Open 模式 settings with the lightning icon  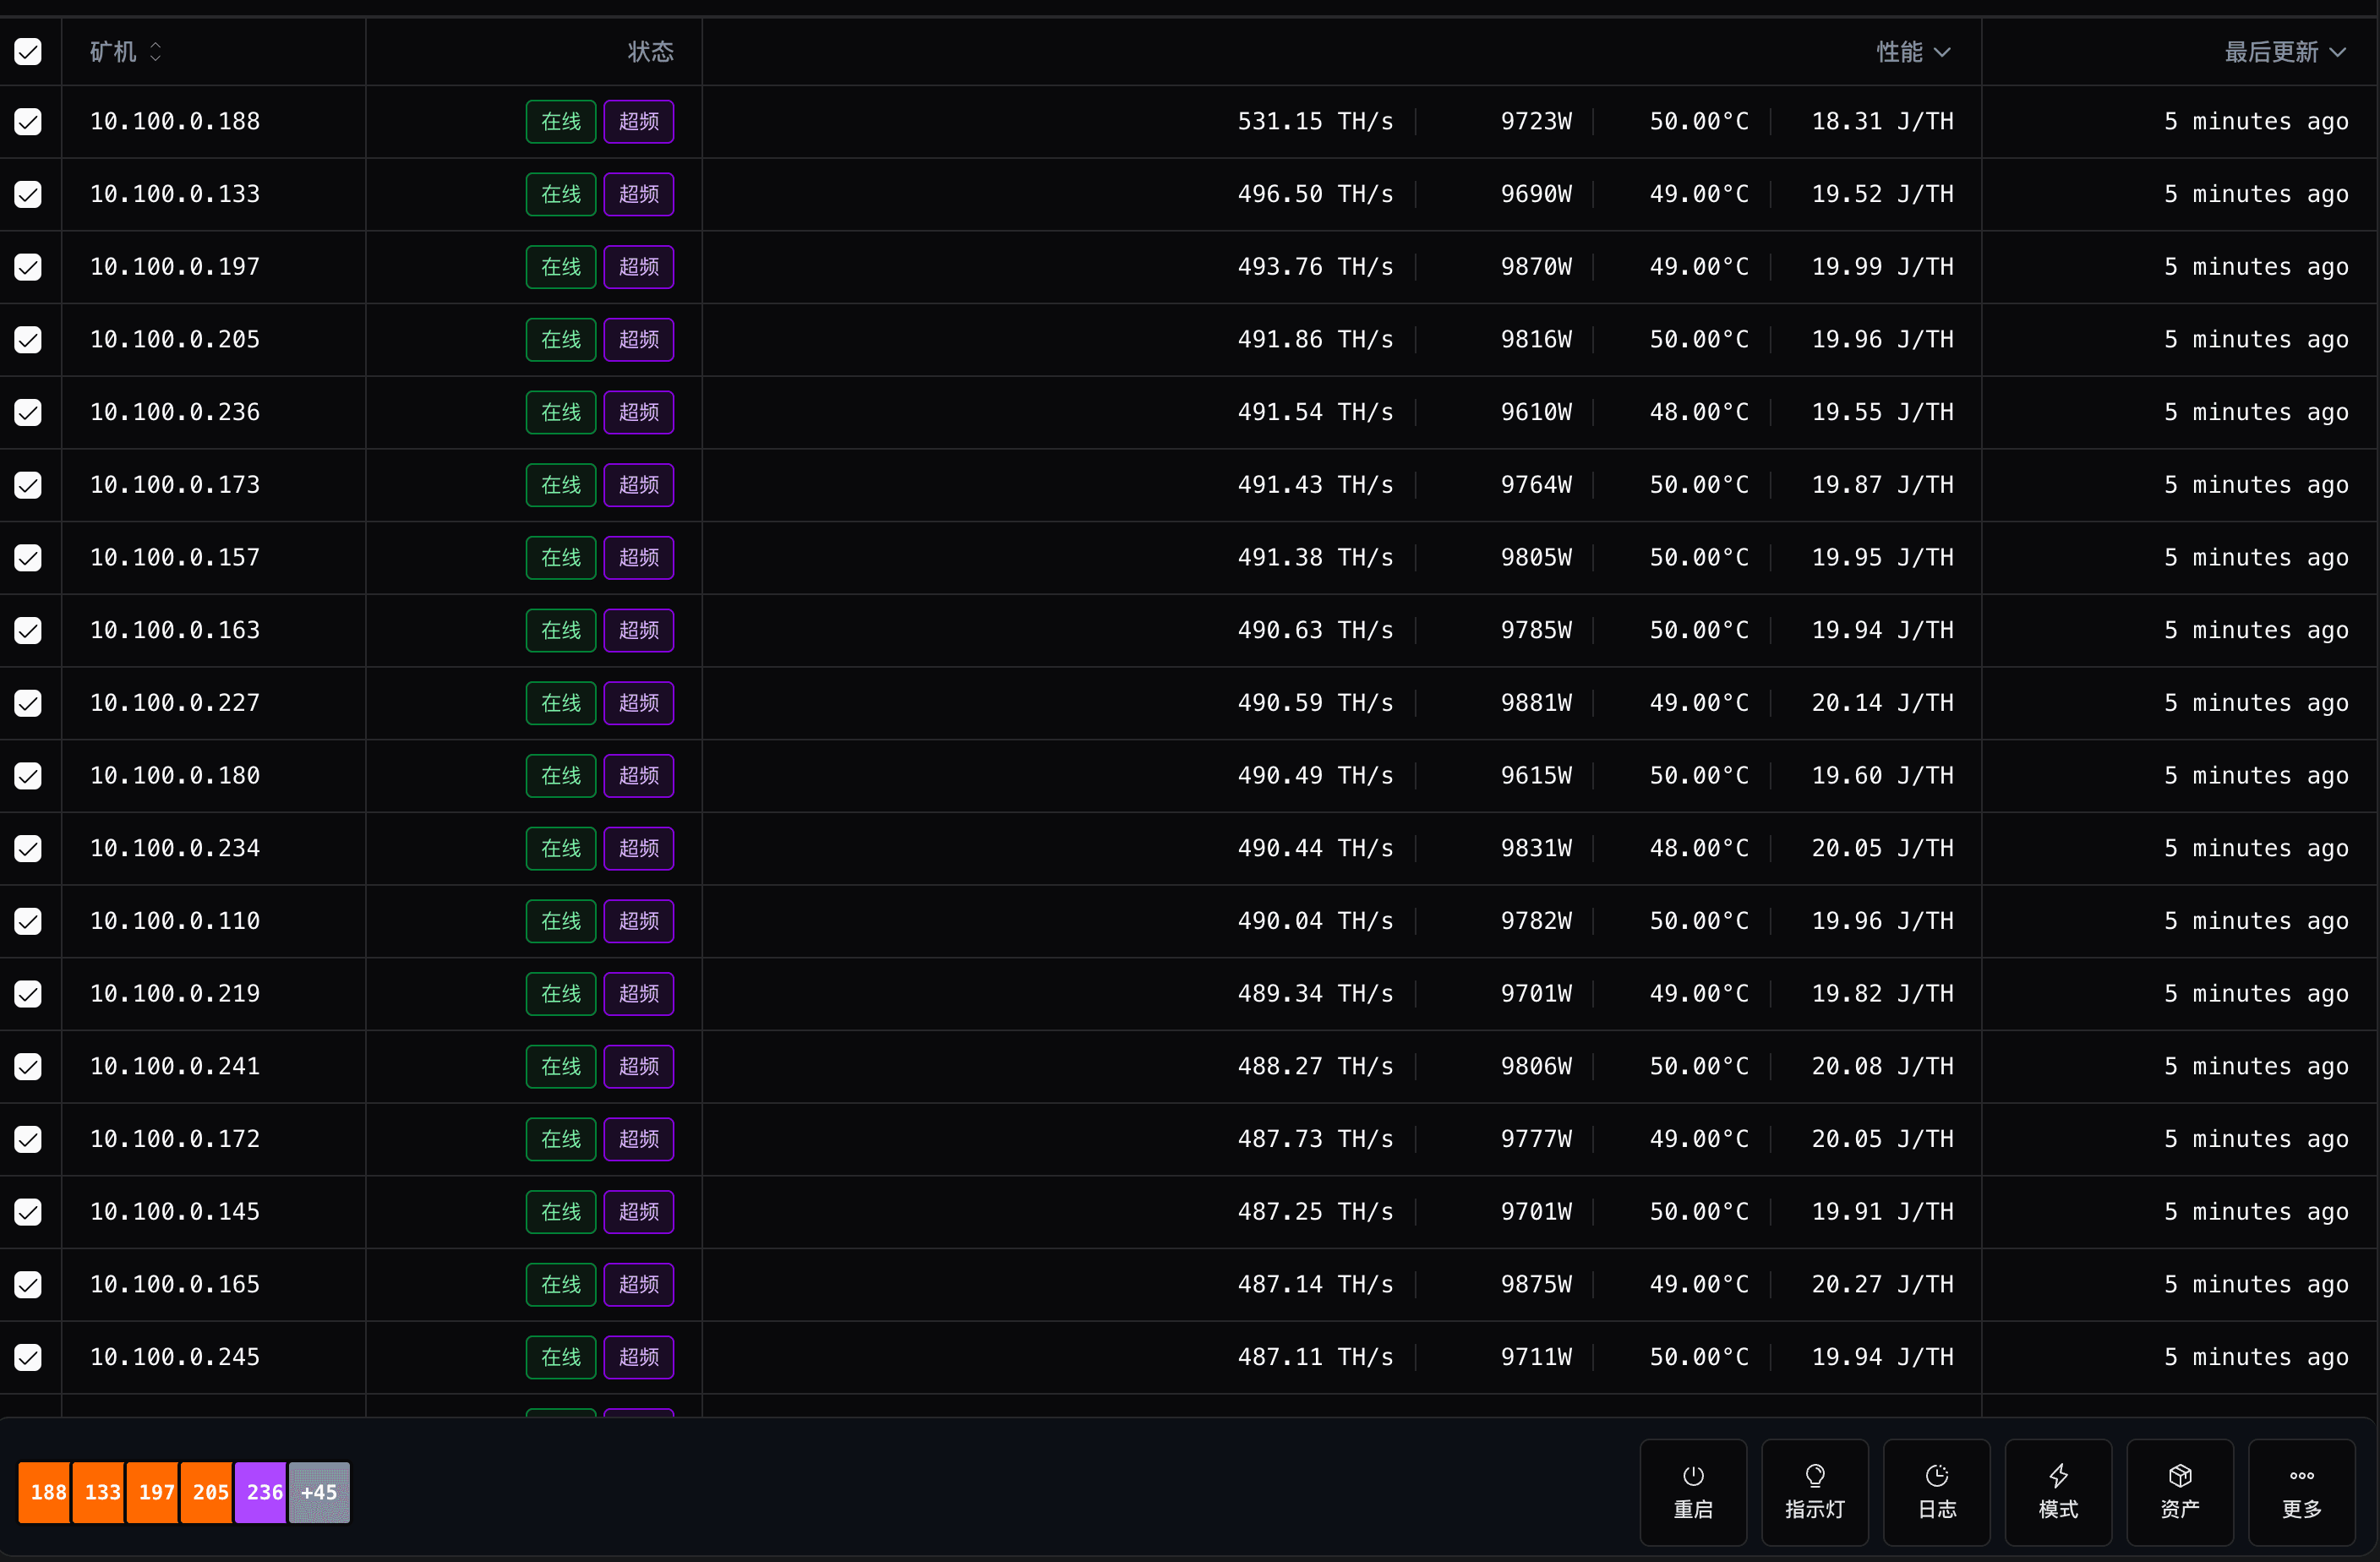coord(2058,1492)
